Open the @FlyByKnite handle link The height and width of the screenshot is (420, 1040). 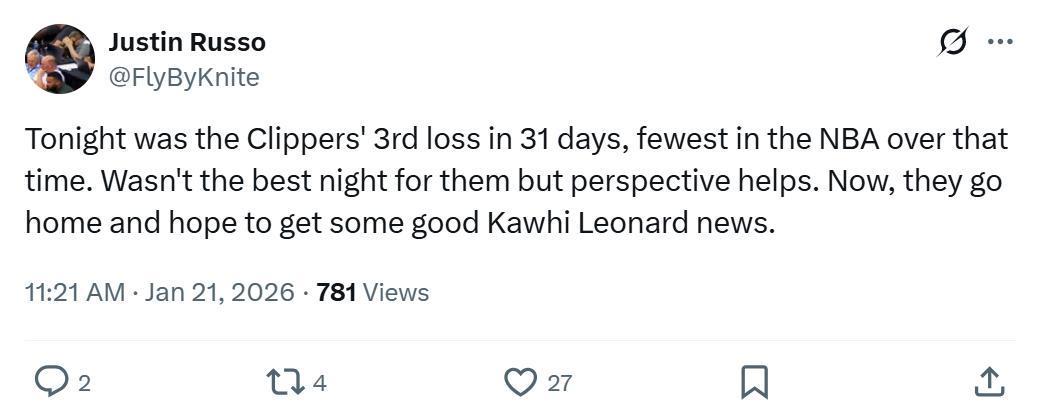pos(183,77)
